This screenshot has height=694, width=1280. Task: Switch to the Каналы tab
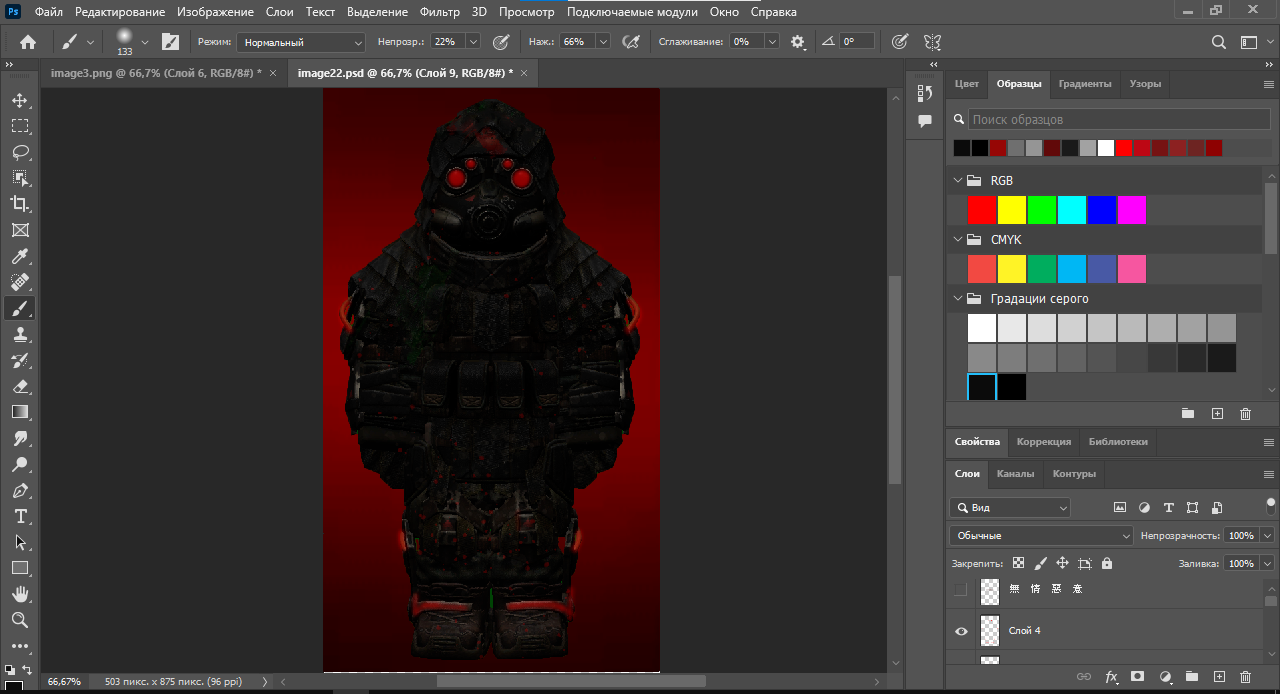click(x=1015, y=474)
